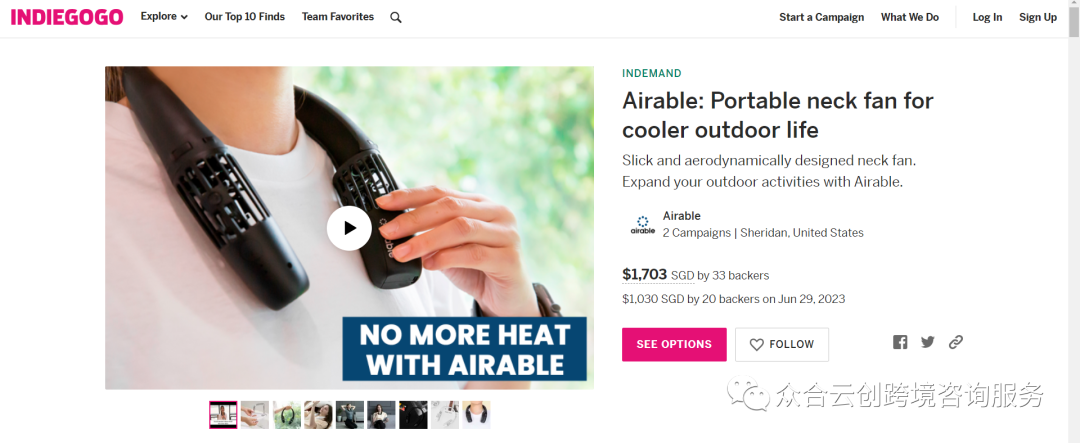This screenshot has height=443, width=1080.
Task: Select the first highlighted gallery thumbnail
Action: [x=223, y=415]
